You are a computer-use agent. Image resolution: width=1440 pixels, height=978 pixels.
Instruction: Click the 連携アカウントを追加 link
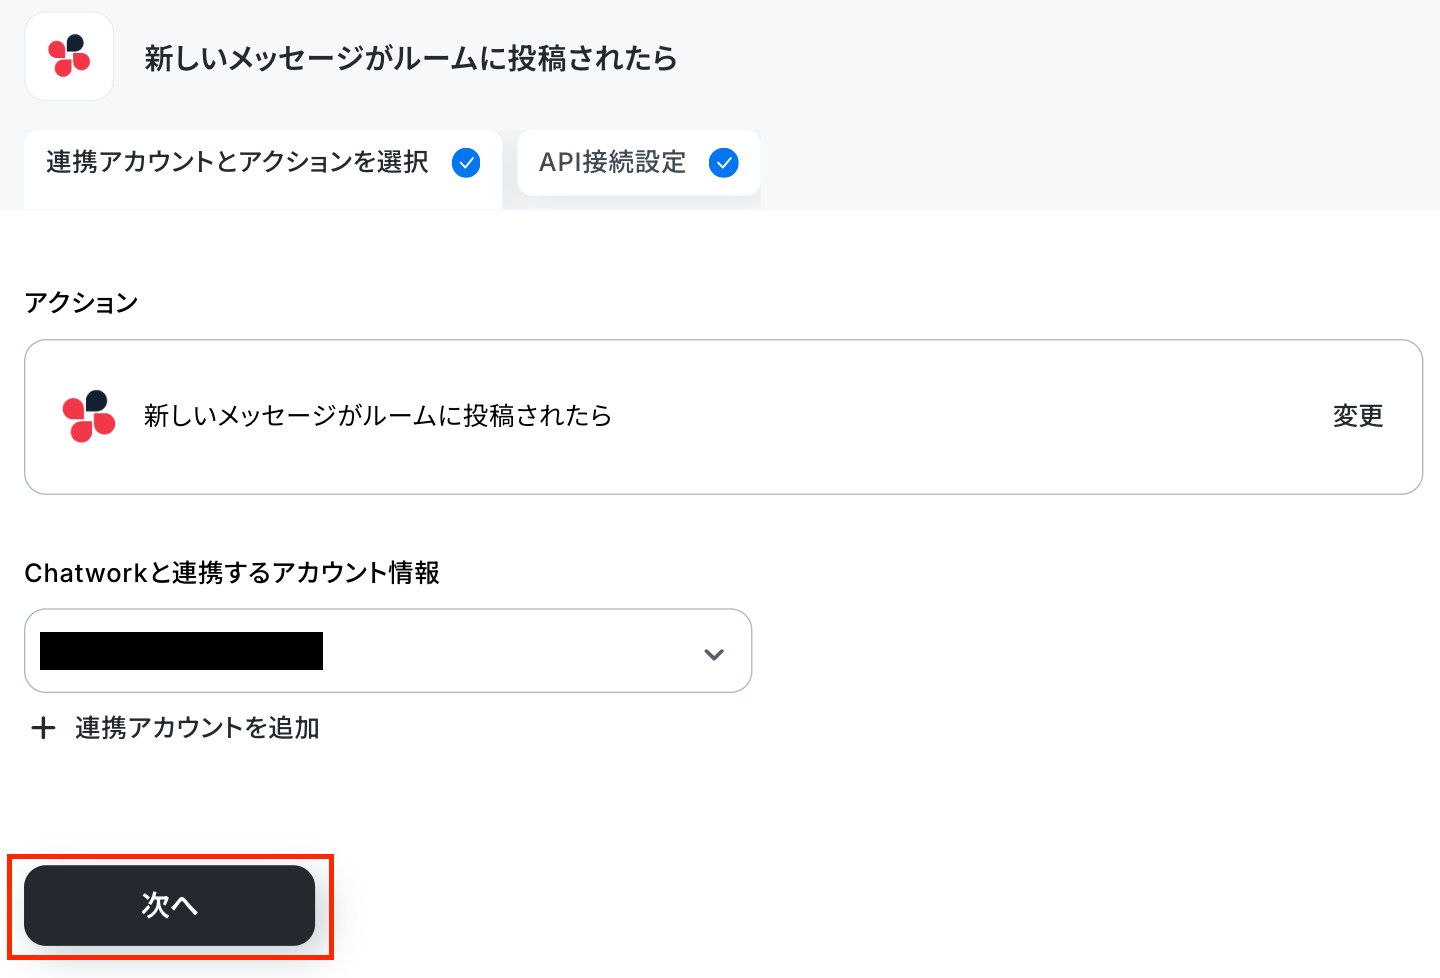tap(197, 728)
